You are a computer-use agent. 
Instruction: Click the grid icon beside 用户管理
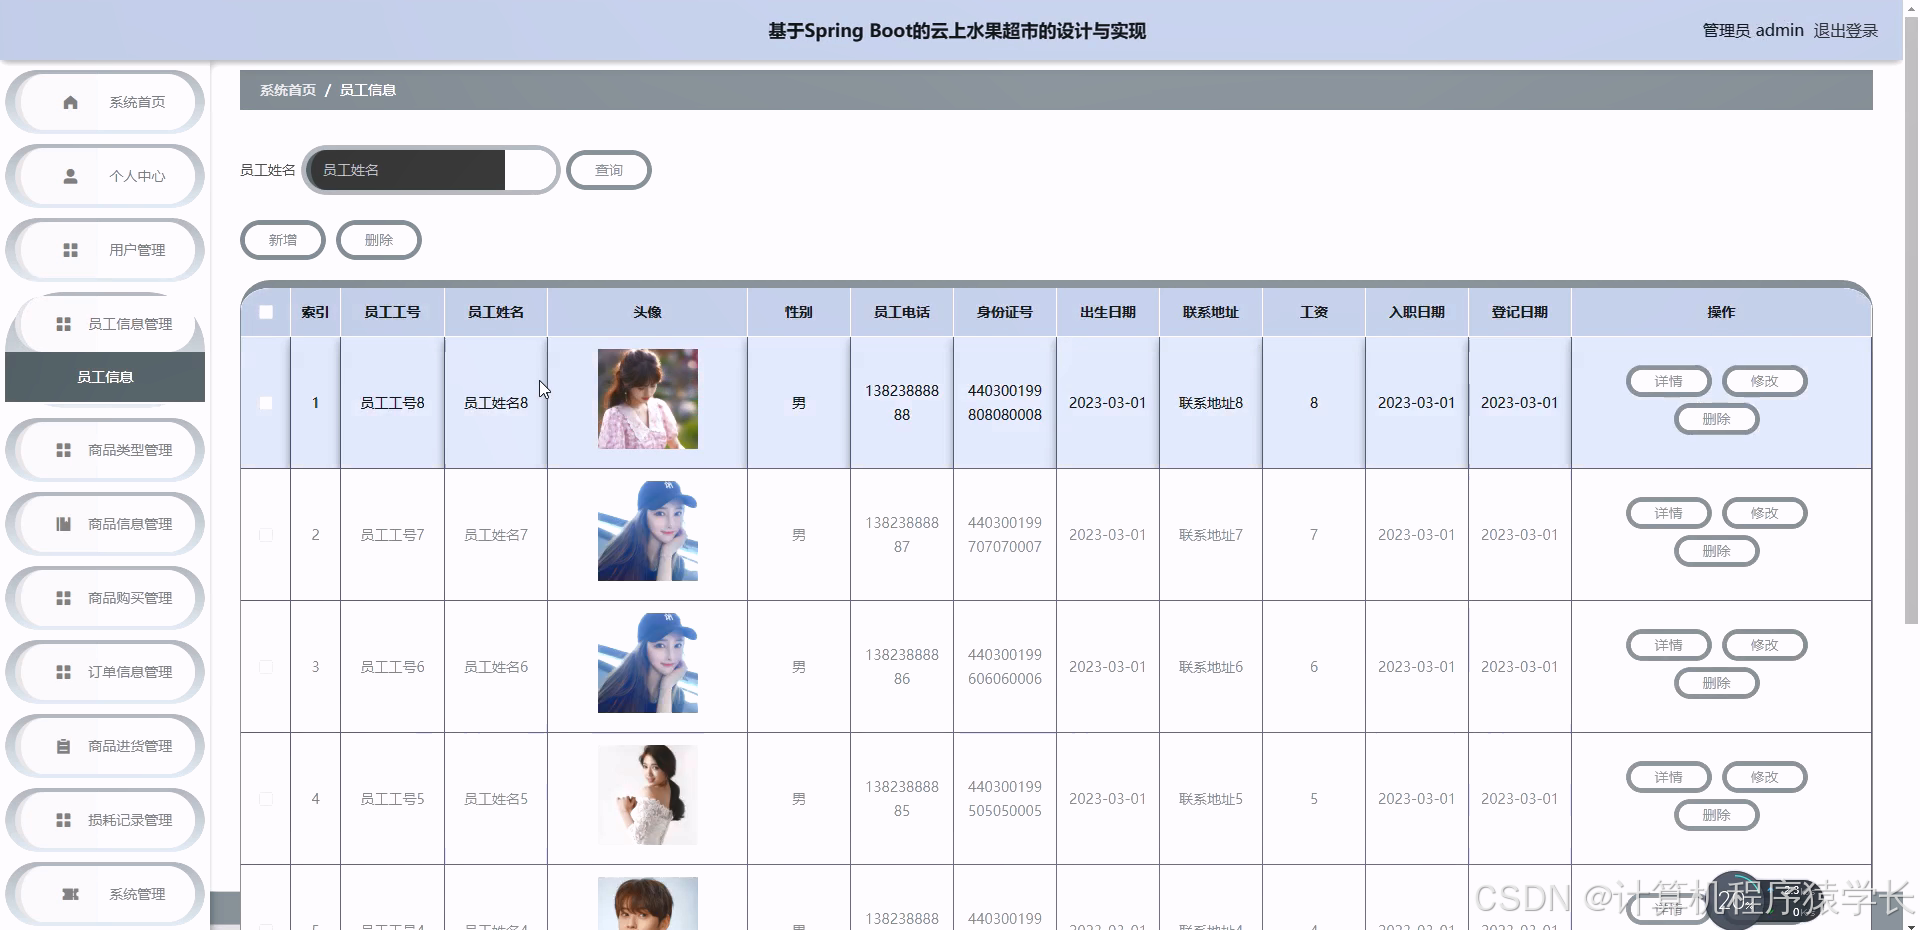(70, 250)
